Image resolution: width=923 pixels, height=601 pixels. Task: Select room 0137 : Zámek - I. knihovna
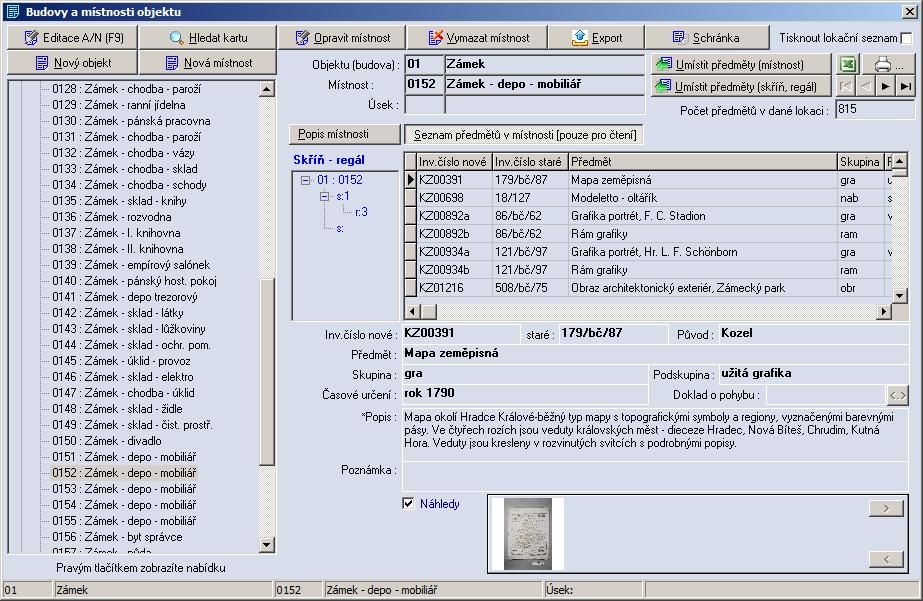point(117,233)
